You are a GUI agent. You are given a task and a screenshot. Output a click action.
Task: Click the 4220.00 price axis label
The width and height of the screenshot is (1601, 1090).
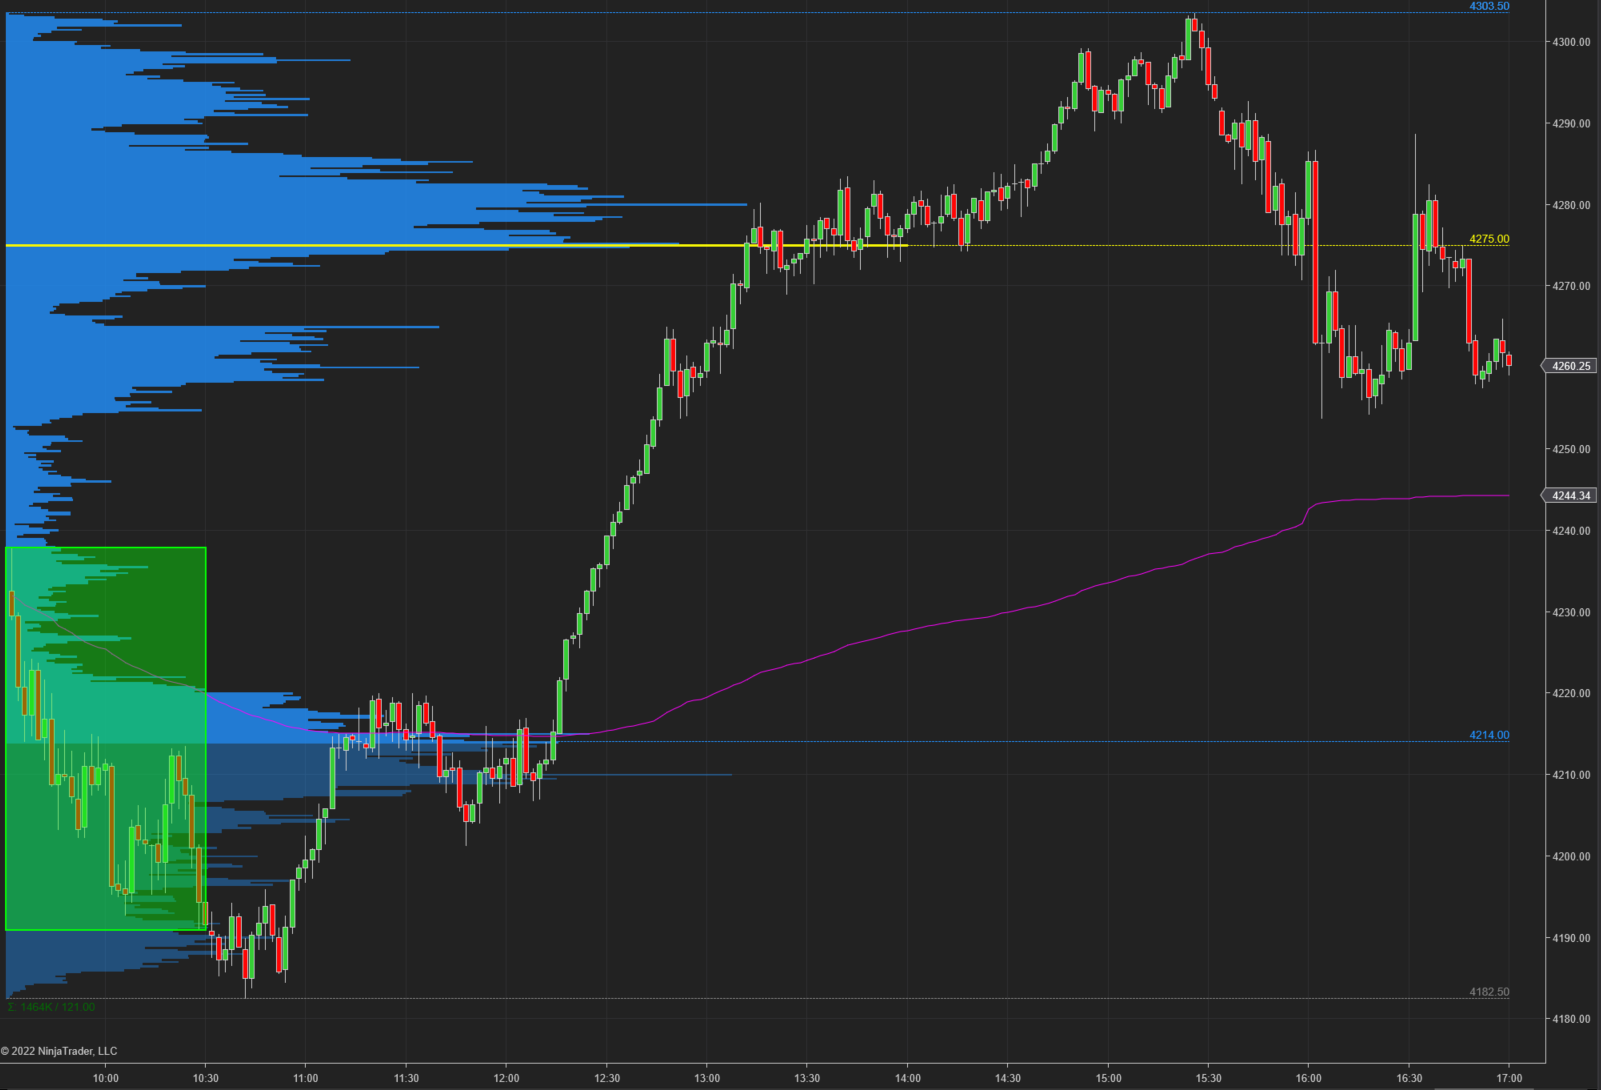coord(1571,693)
